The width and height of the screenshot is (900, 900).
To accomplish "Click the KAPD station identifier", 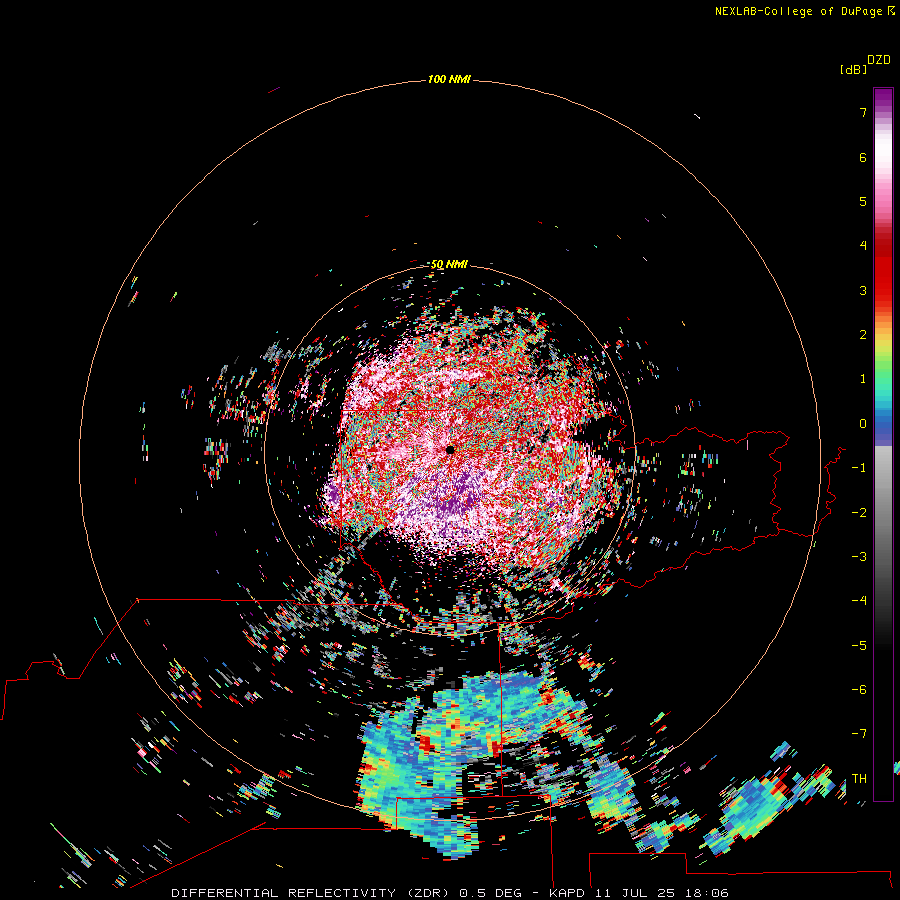I will pyautogui.click(x=567, y=893).
